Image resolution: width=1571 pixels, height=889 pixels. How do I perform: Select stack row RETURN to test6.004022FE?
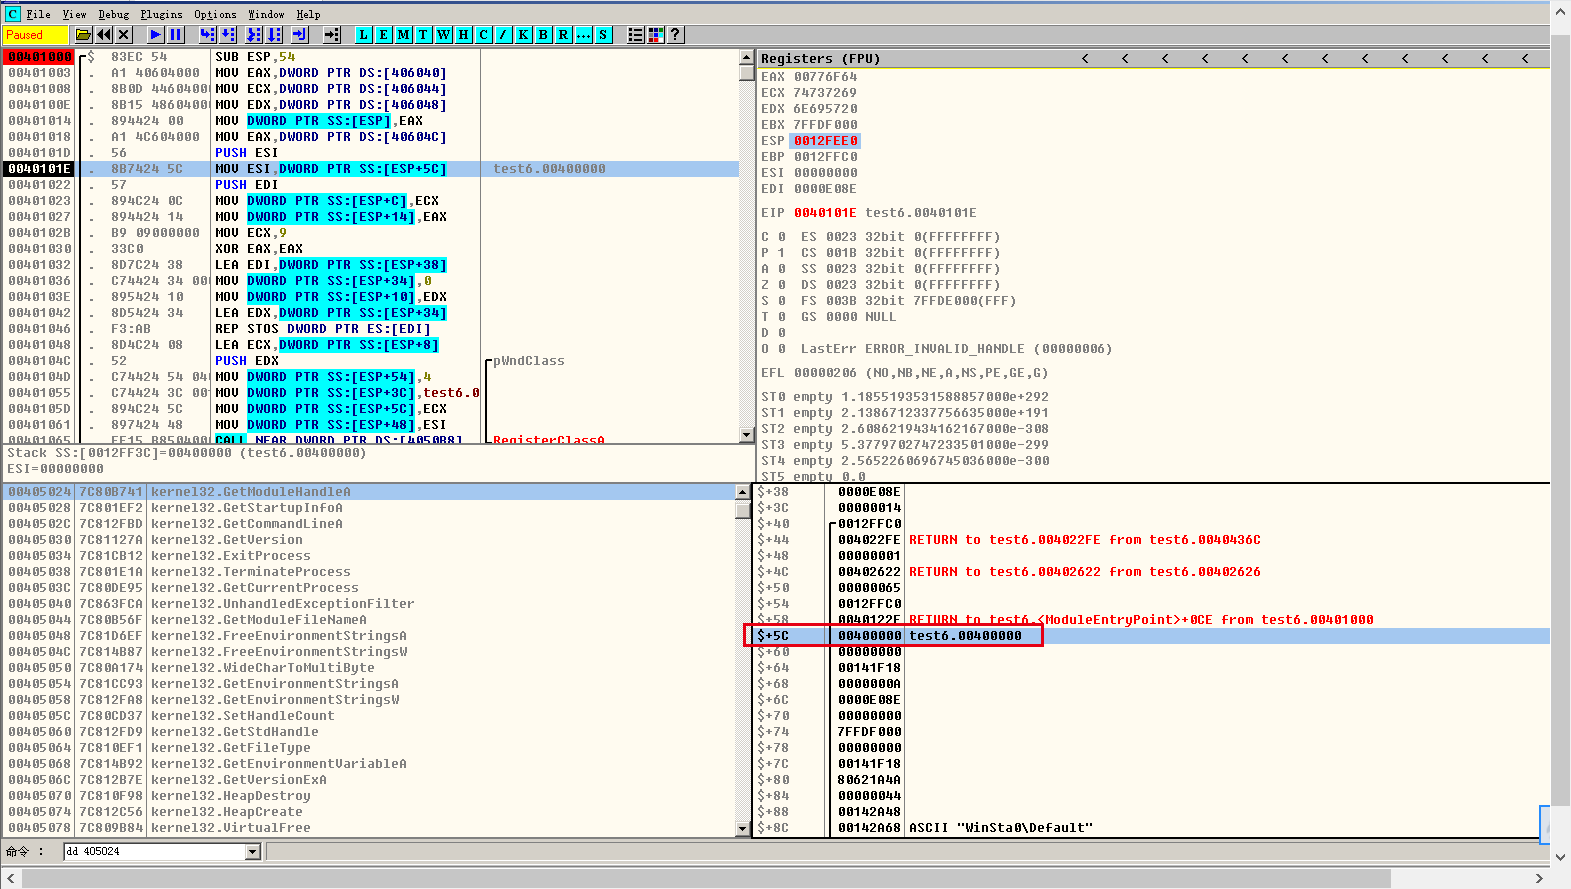pyautogui.click(x=1152, y=540)
